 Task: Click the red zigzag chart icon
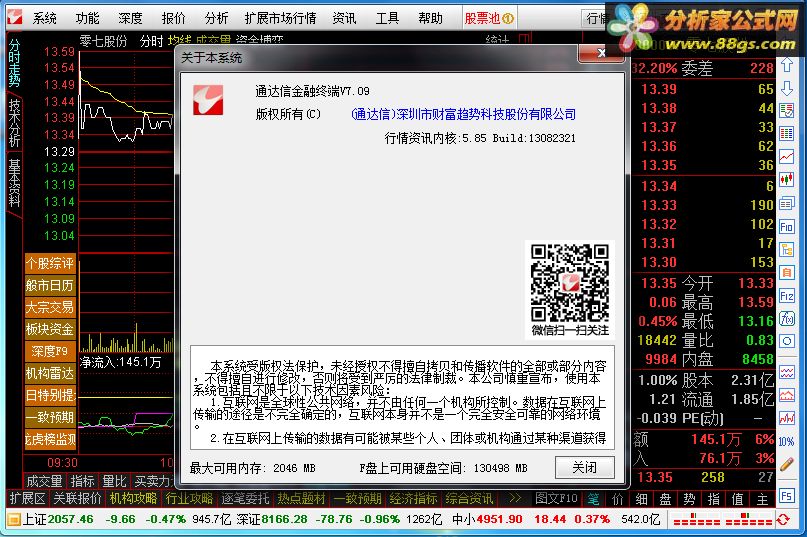click(x=786, y=418)
